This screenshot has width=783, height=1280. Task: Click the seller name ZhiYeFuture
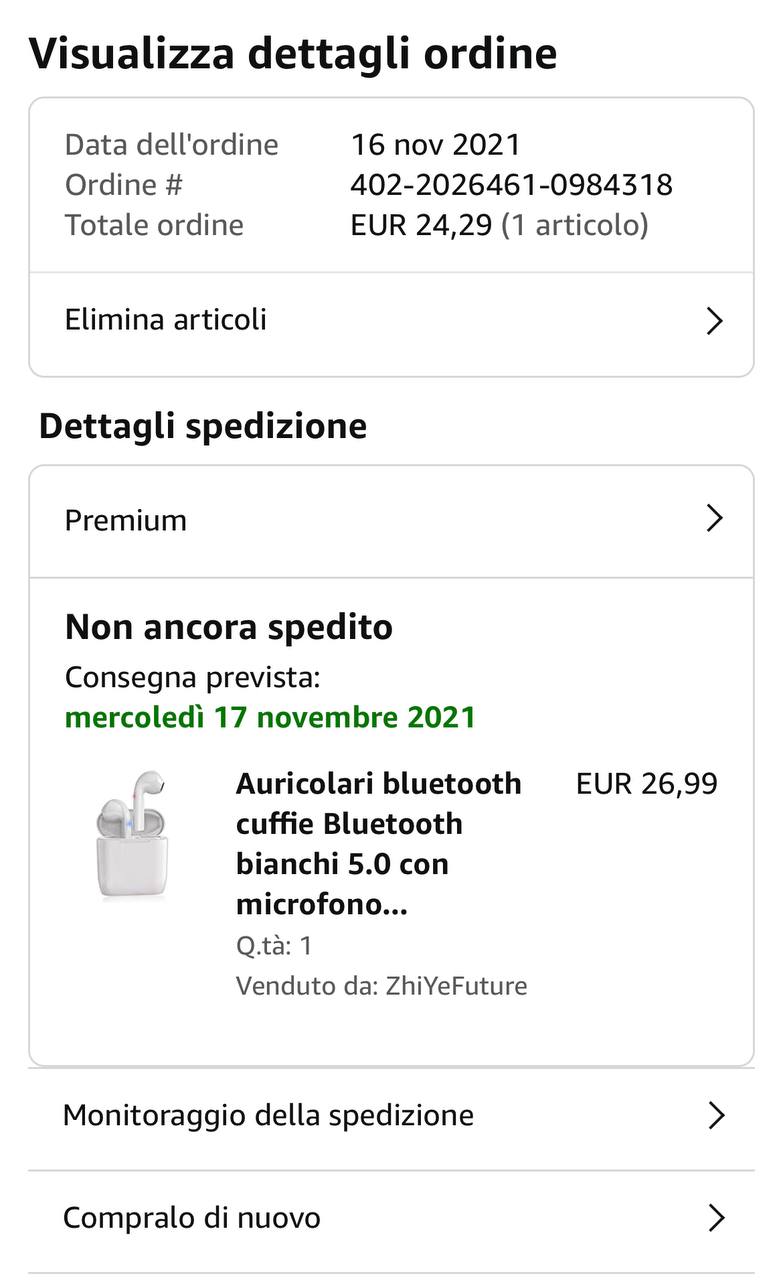click(x=456, y=986)
